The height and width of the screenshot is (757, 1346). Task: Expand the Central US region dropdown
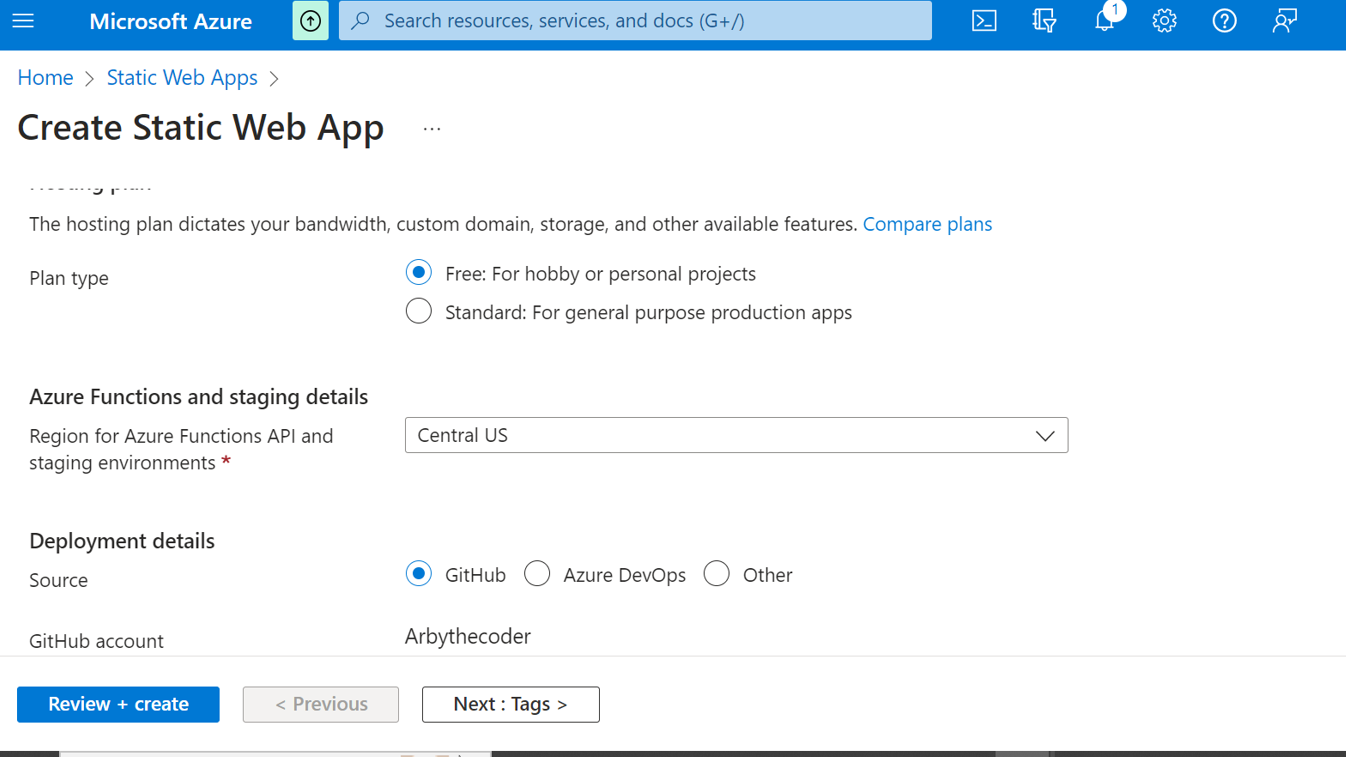[736, 435]
